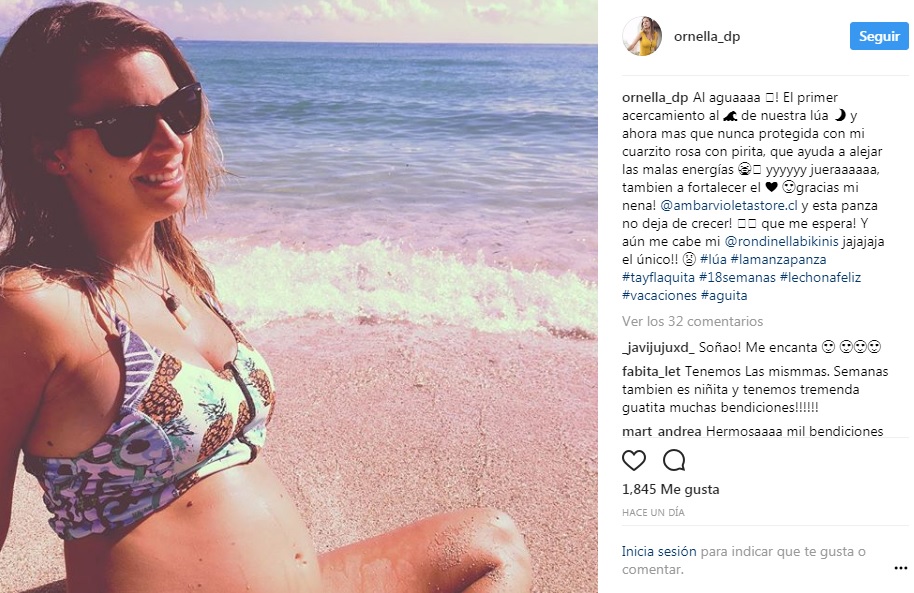Open commenter fabita_let profile
Viewport: 914px width, 593px height.
651,371
